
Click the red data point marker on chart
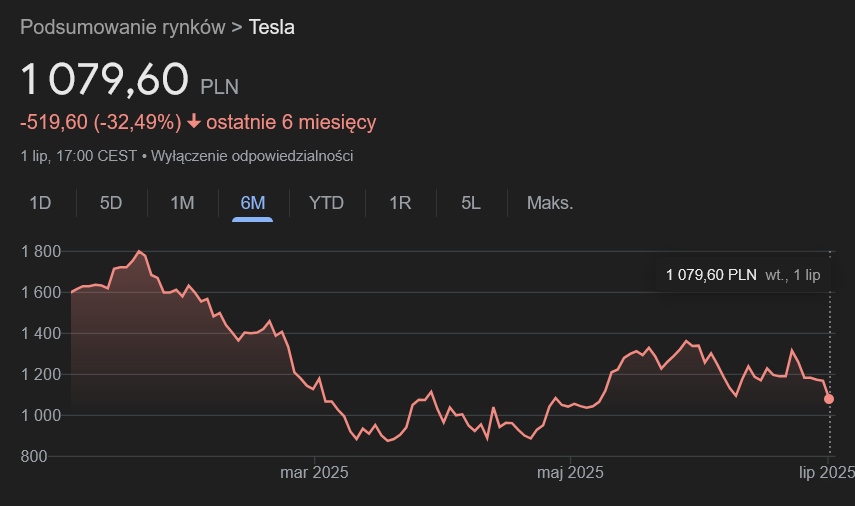click(829, 399)
